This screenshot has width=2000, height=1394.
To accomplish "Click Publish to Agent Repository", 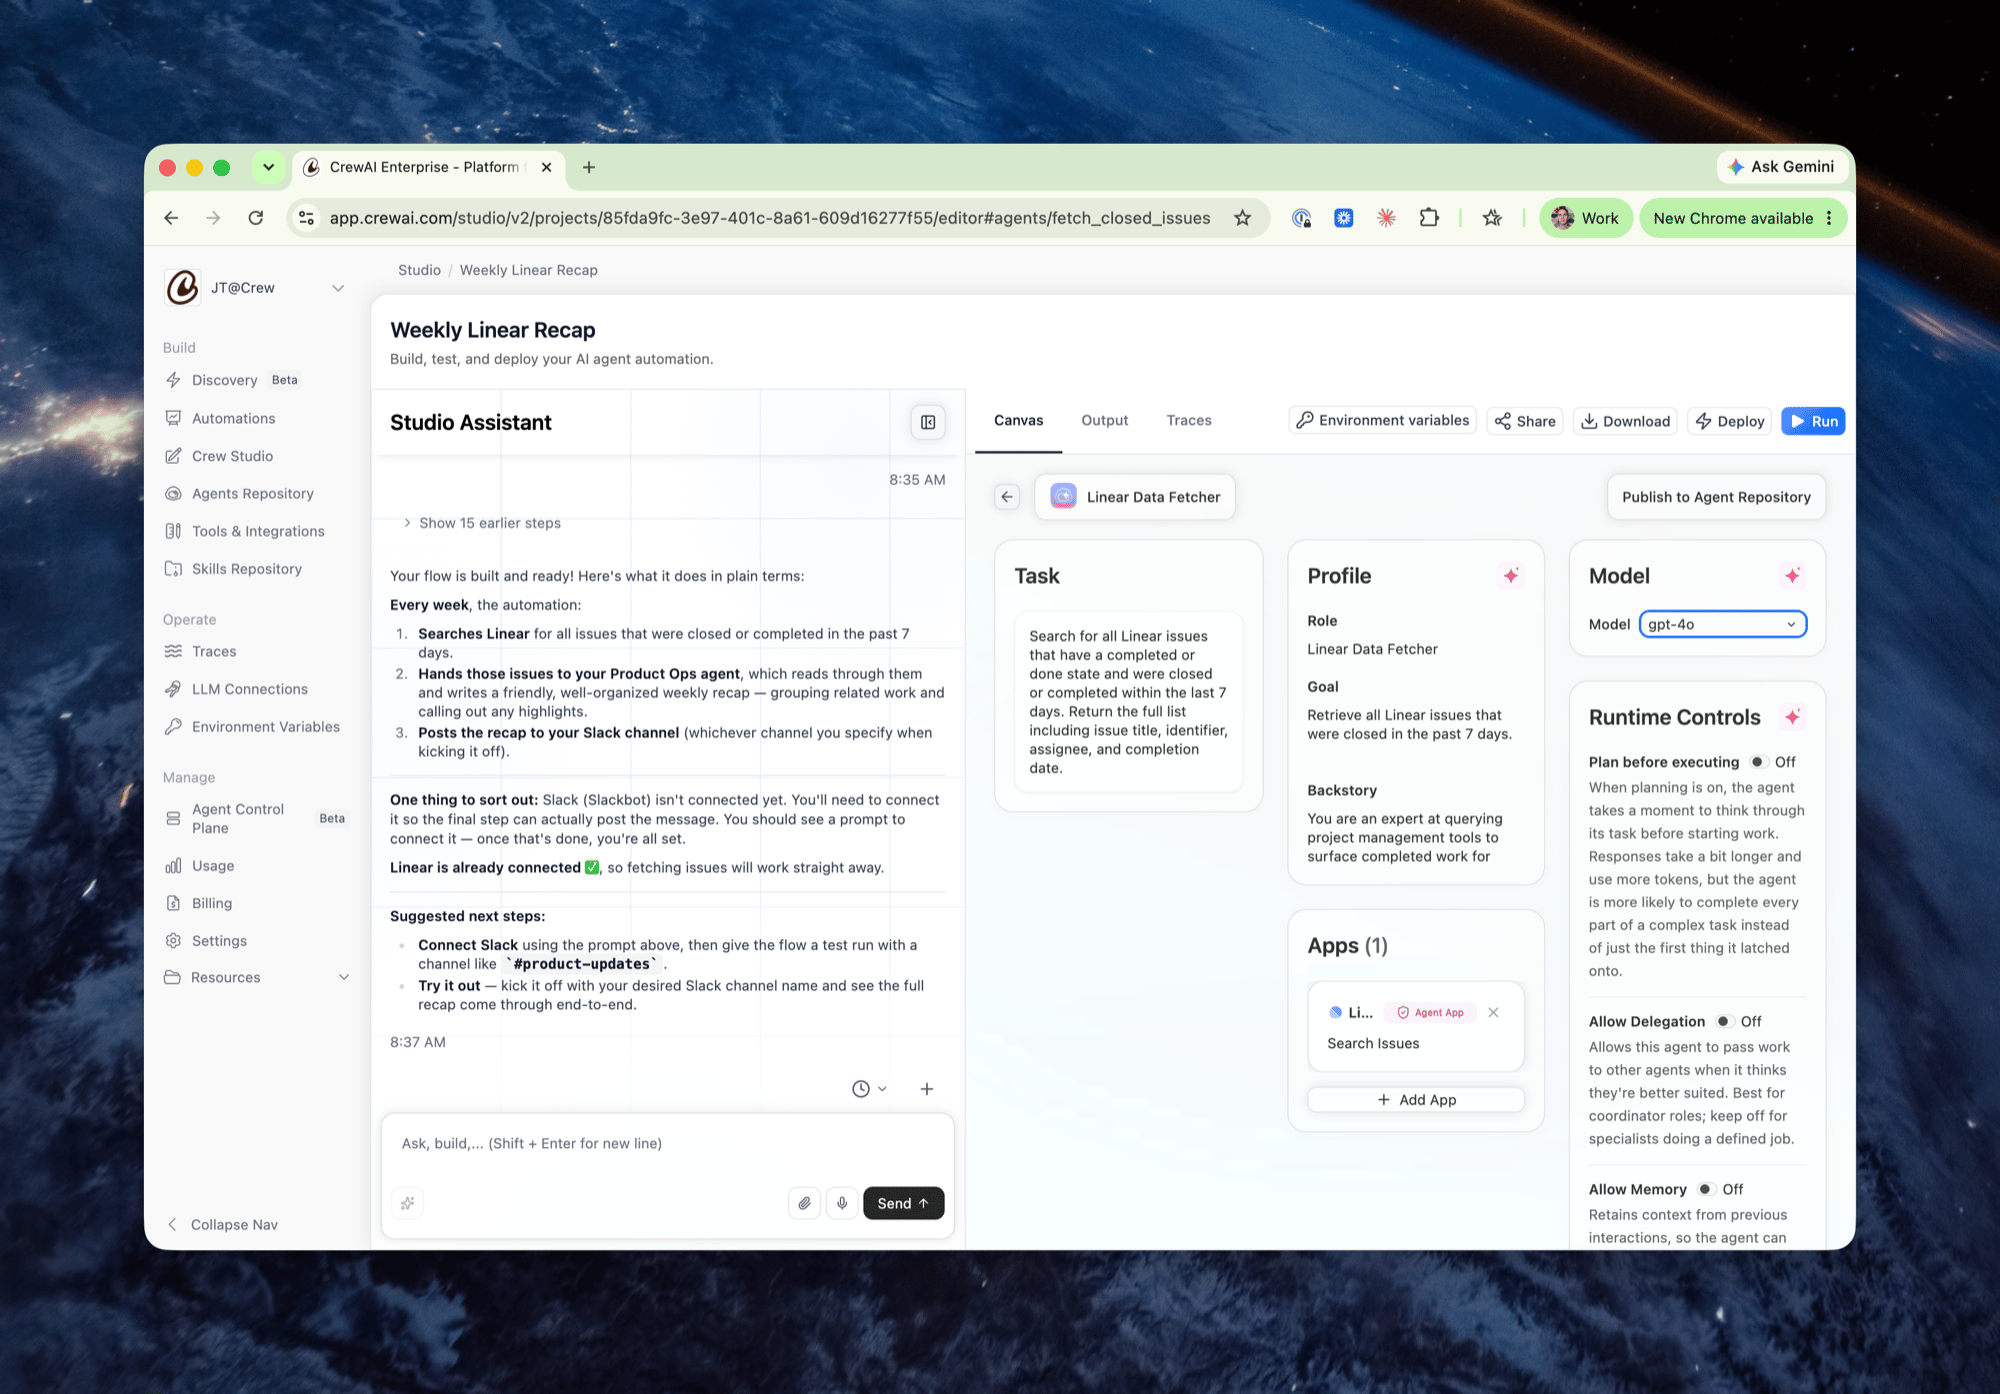I will click(x=1716, y=497).
